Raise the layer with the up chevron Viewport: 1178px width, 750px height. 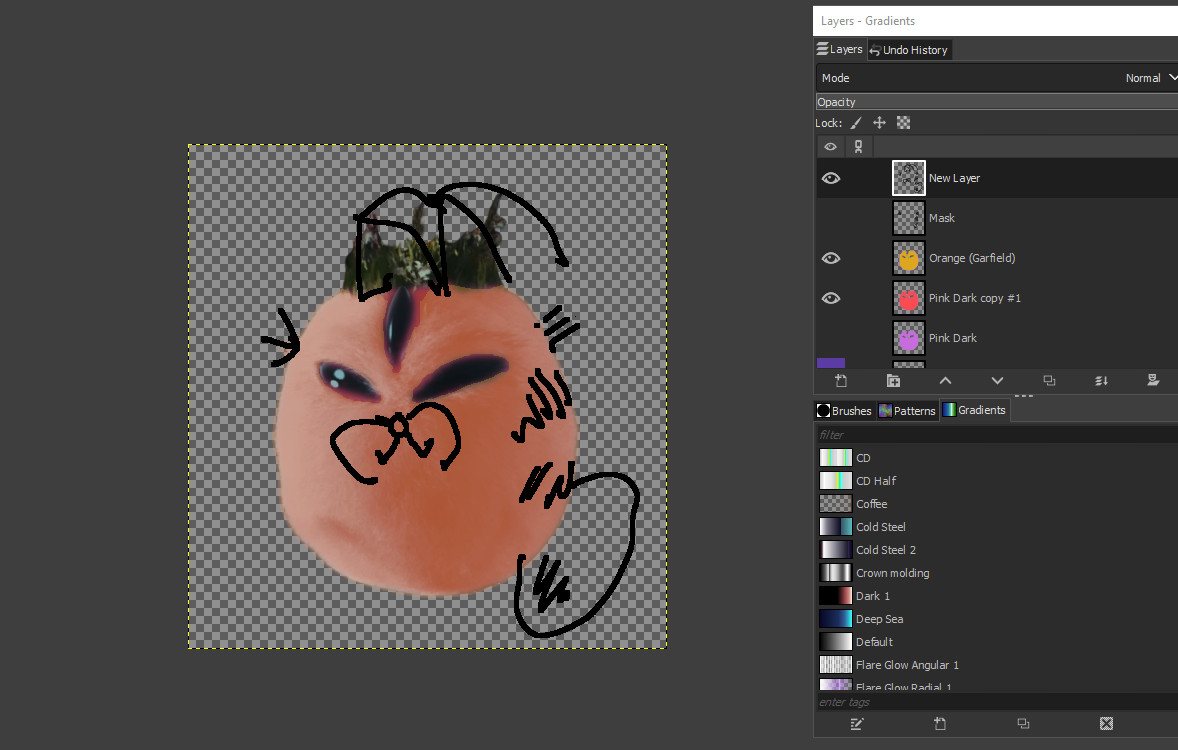click(945, 381)
